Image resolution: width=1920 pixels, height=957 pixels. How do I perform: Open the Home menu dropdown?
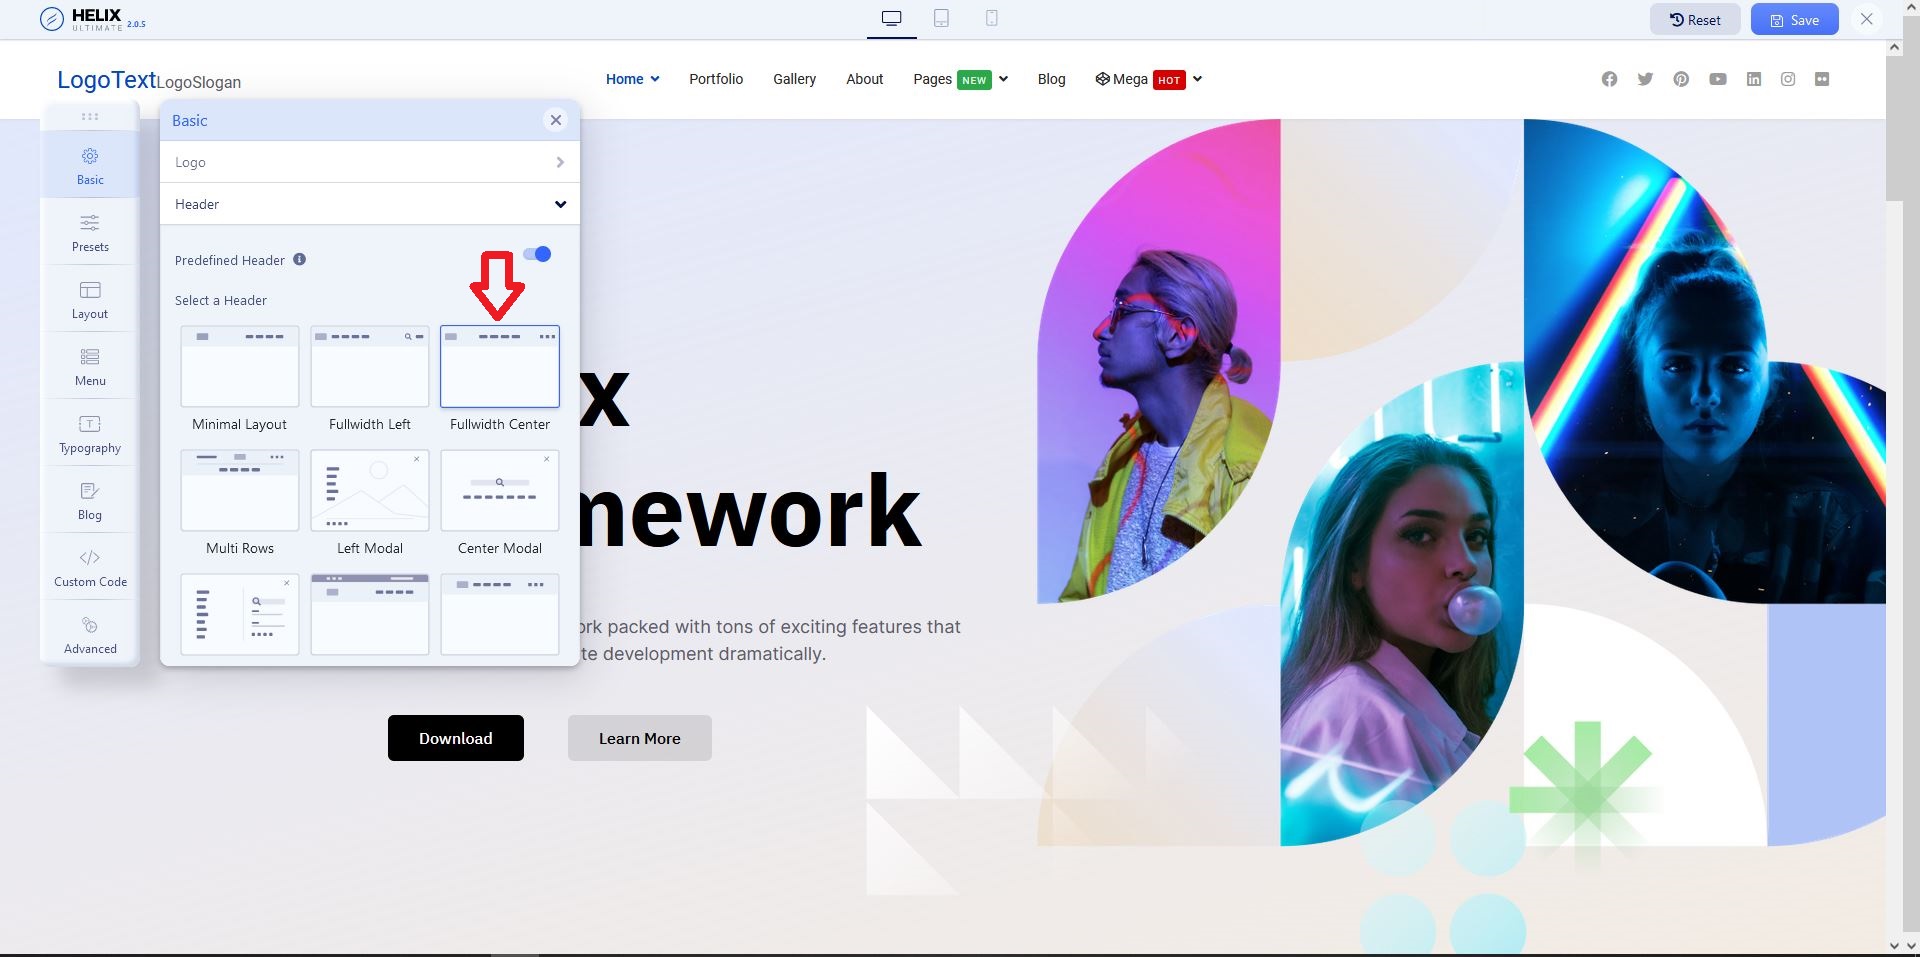click(633, 79)
